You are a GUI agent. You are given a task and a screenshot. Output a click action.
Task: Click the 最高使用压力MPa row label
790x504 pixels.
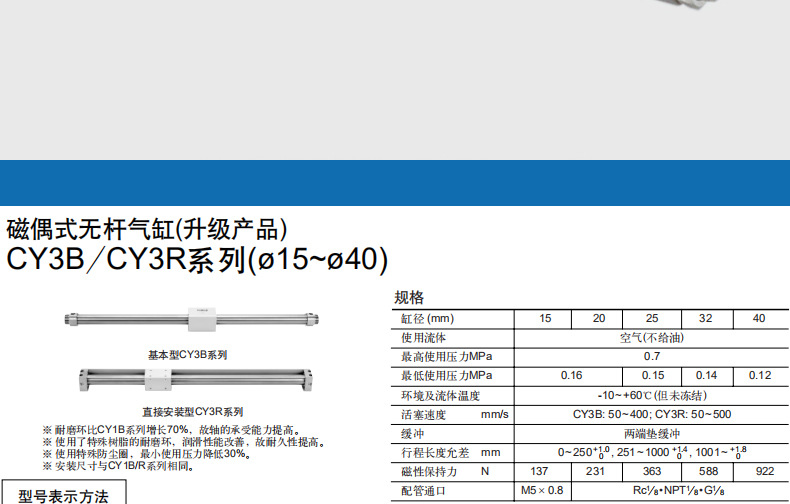point(446,357)
